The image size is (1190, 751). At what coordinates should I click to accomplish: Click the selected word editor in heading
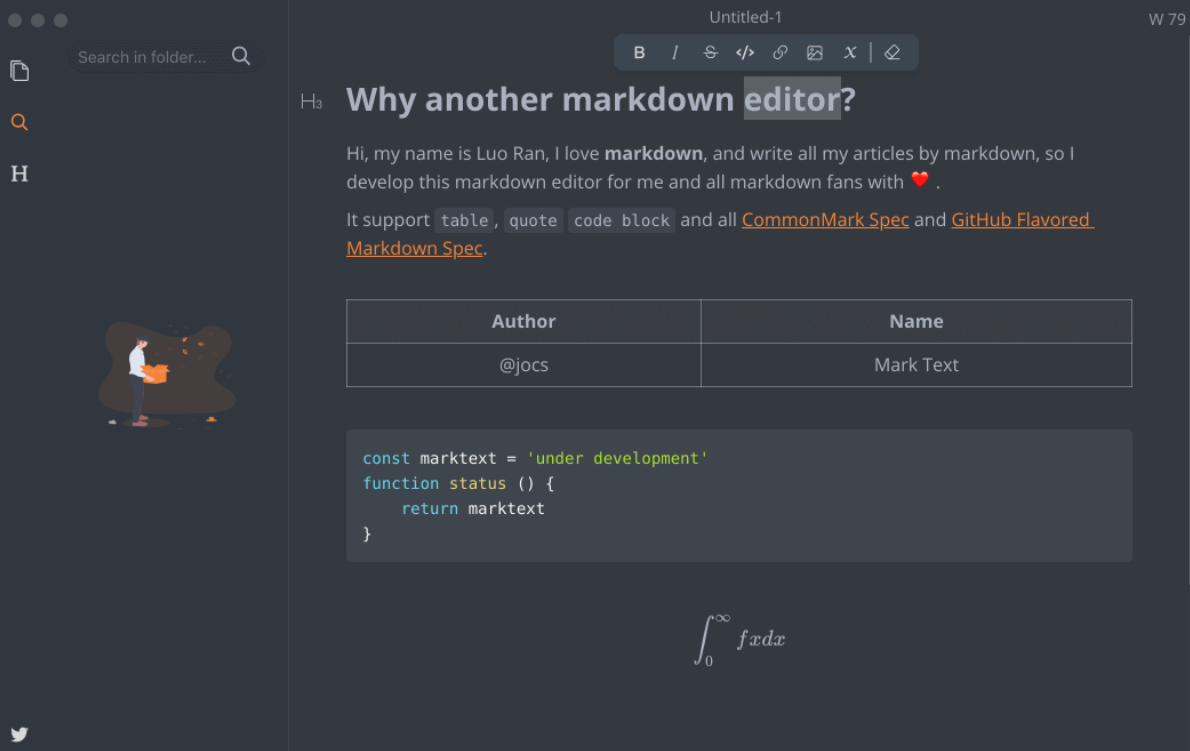[x=792, y=99]
